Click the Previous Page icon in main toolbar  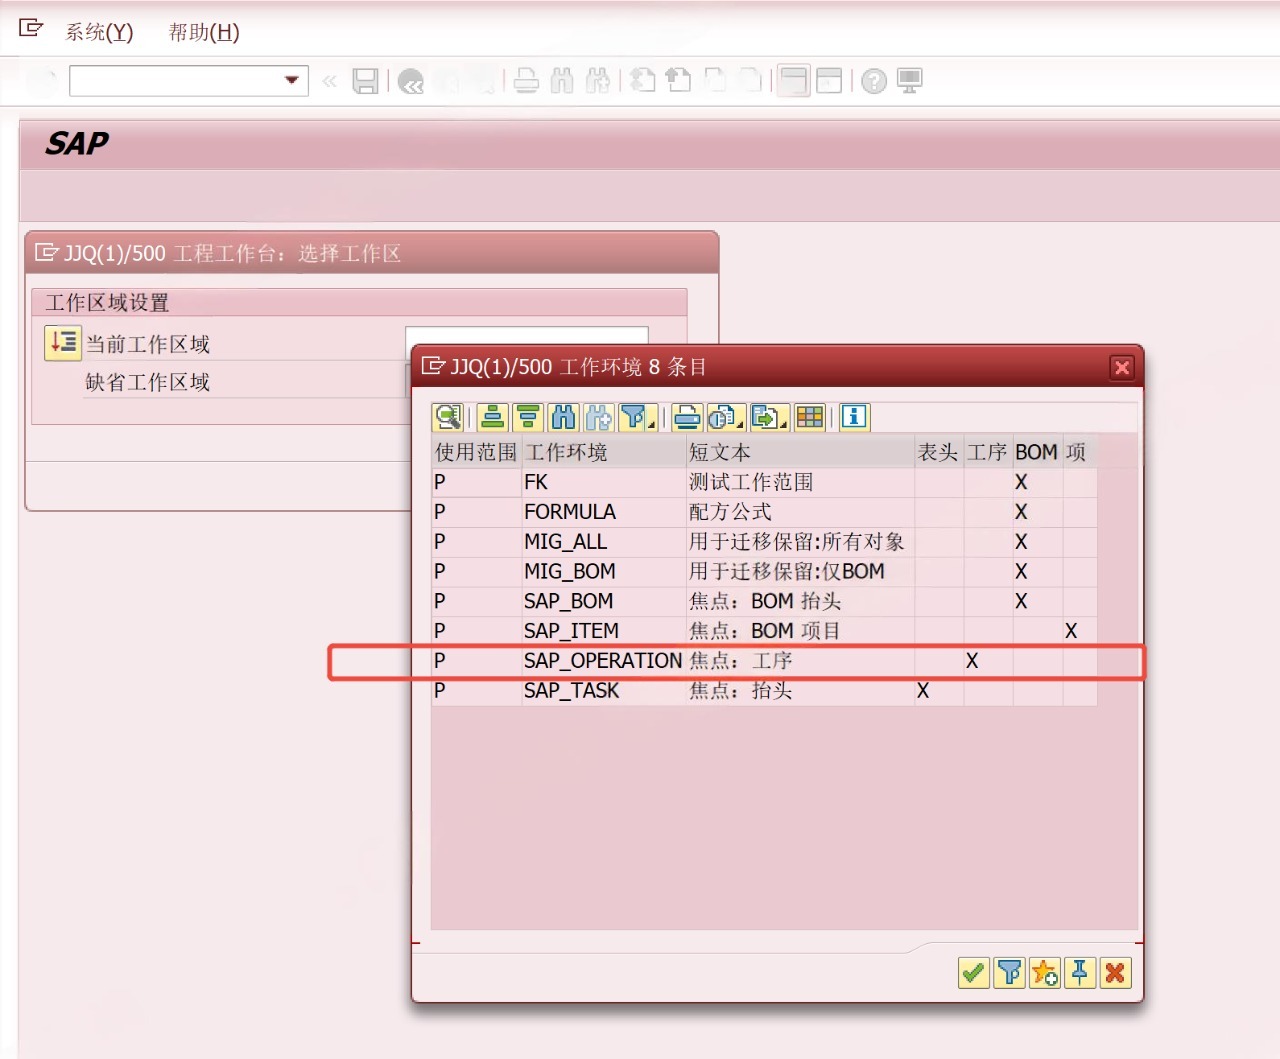click(x=679, y=81)
